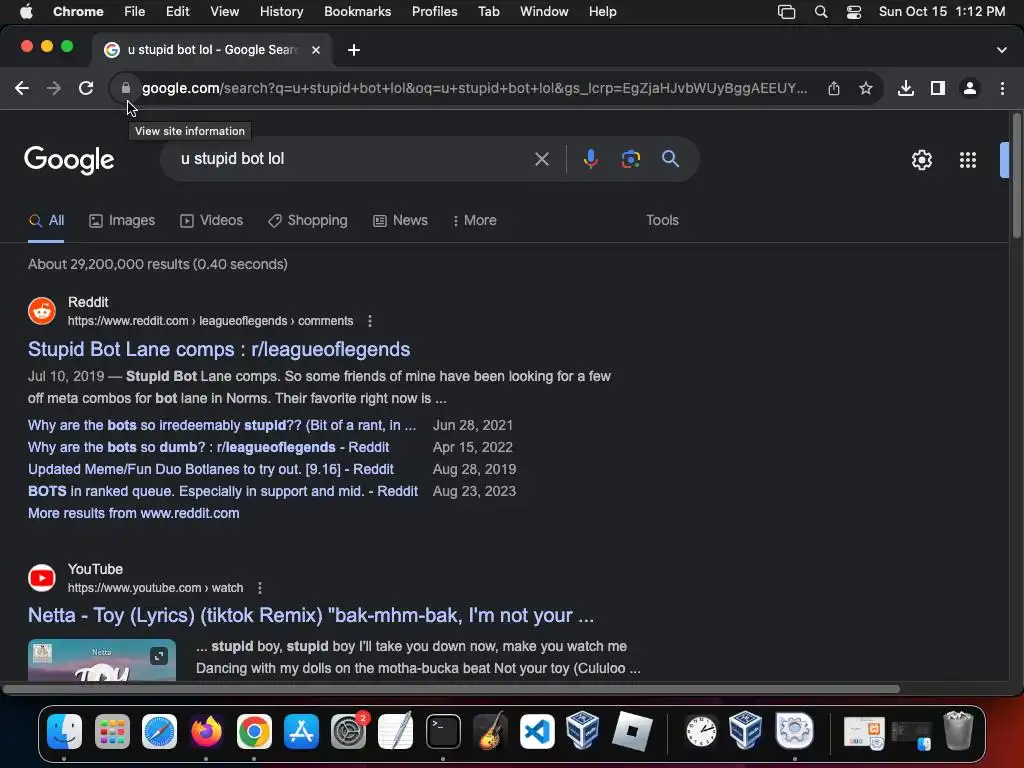
Task: Open Firefox from the Dock
Action: (206, 731)
